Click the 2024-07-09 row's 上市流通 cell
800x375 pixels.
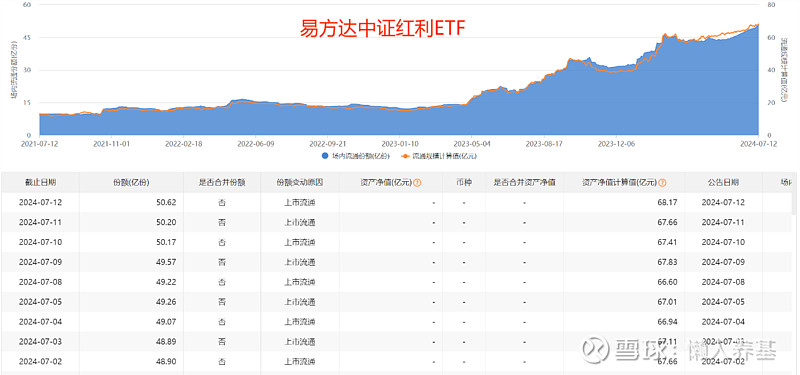point(300,262)
